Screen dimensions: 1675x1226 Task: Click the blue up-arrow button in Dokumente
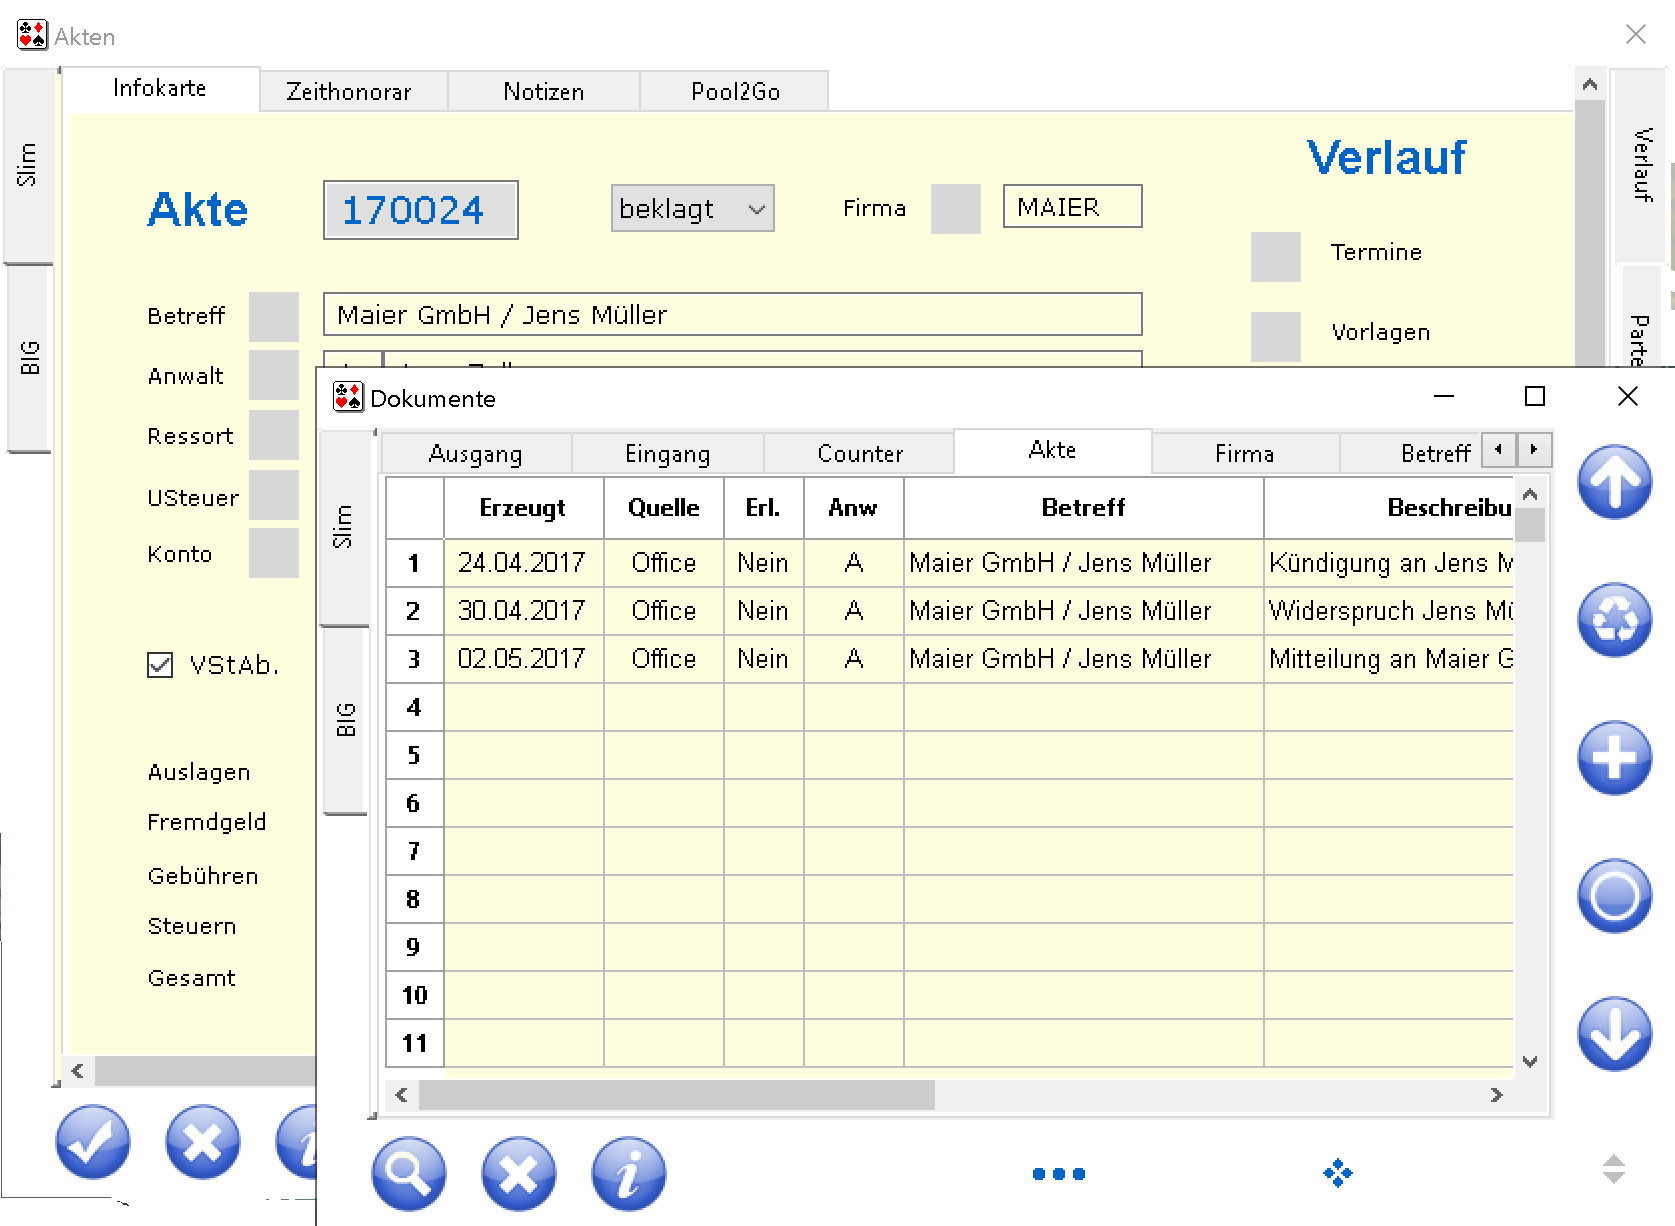coord(1614,482)
